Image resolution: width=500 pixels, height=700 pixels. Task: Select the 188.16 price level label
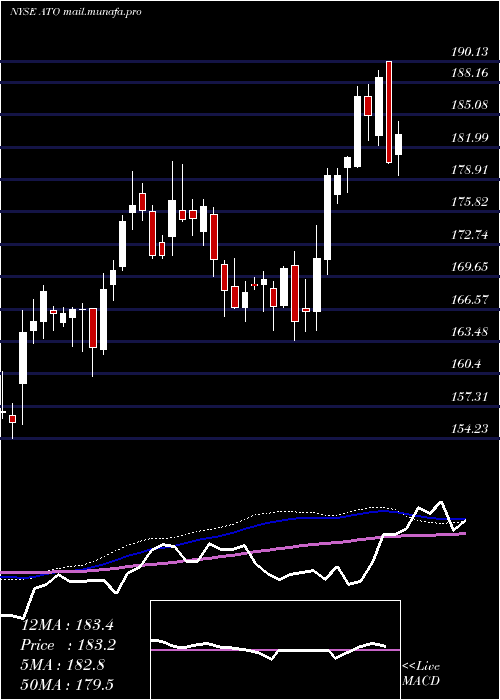(x=469, y=73)
